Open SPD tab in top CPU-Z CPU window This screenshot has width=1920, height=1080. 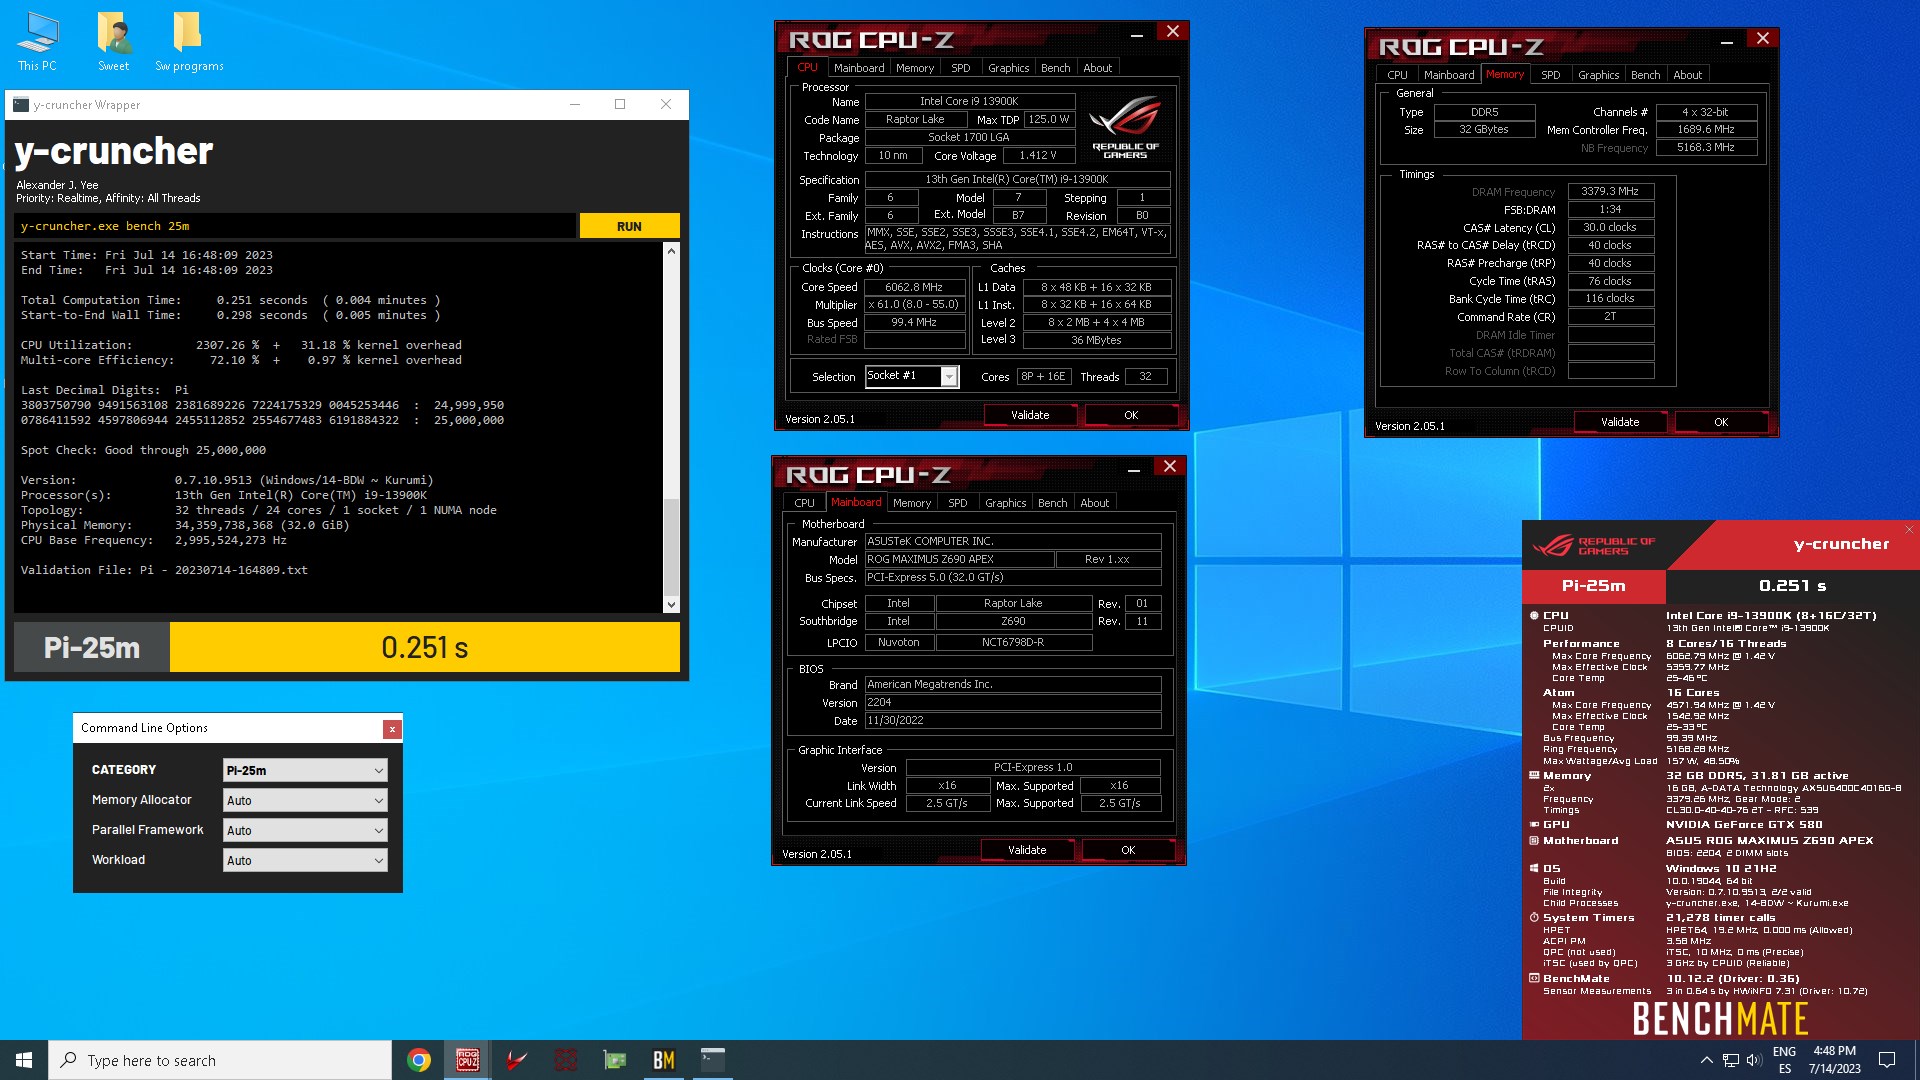pyautogui.click(x=960, y=68)
